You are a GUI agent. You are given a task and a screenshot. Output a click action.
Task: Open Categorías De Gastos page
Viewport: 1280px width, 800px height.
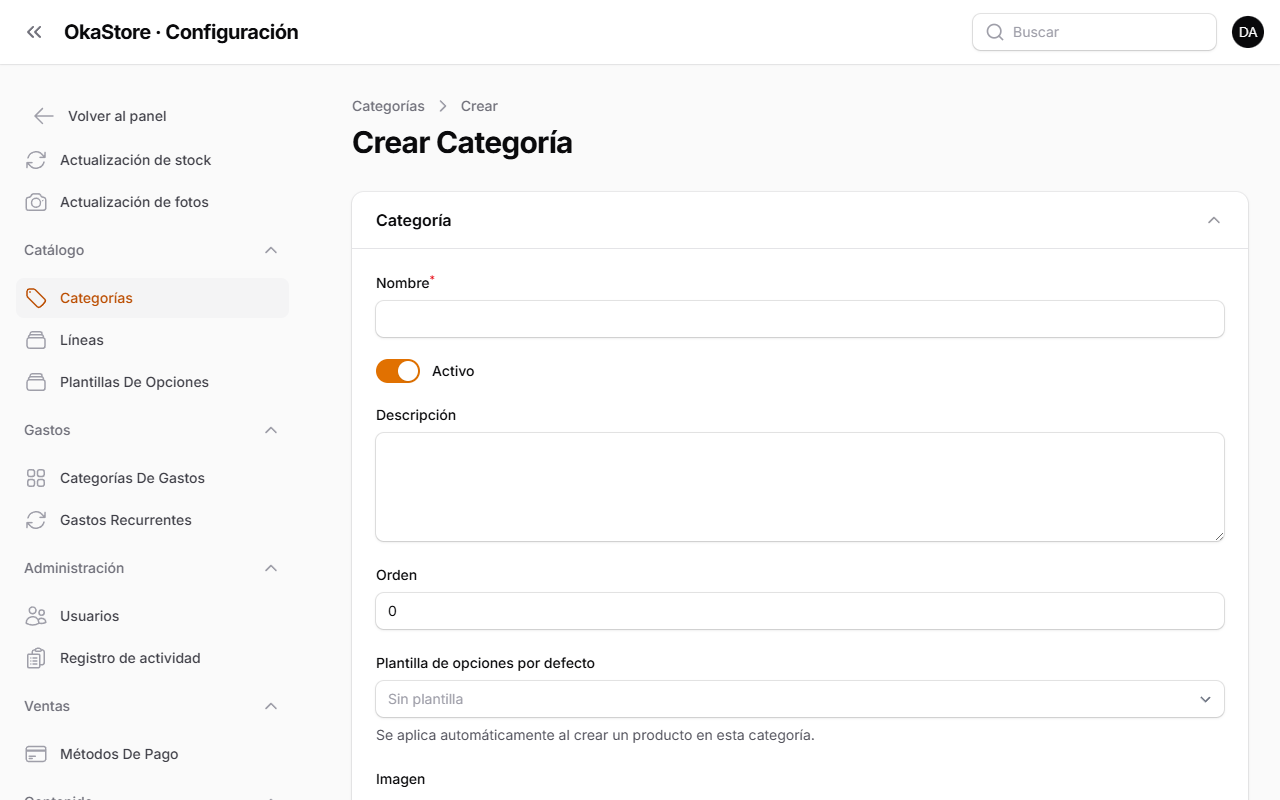pos(152,478)
